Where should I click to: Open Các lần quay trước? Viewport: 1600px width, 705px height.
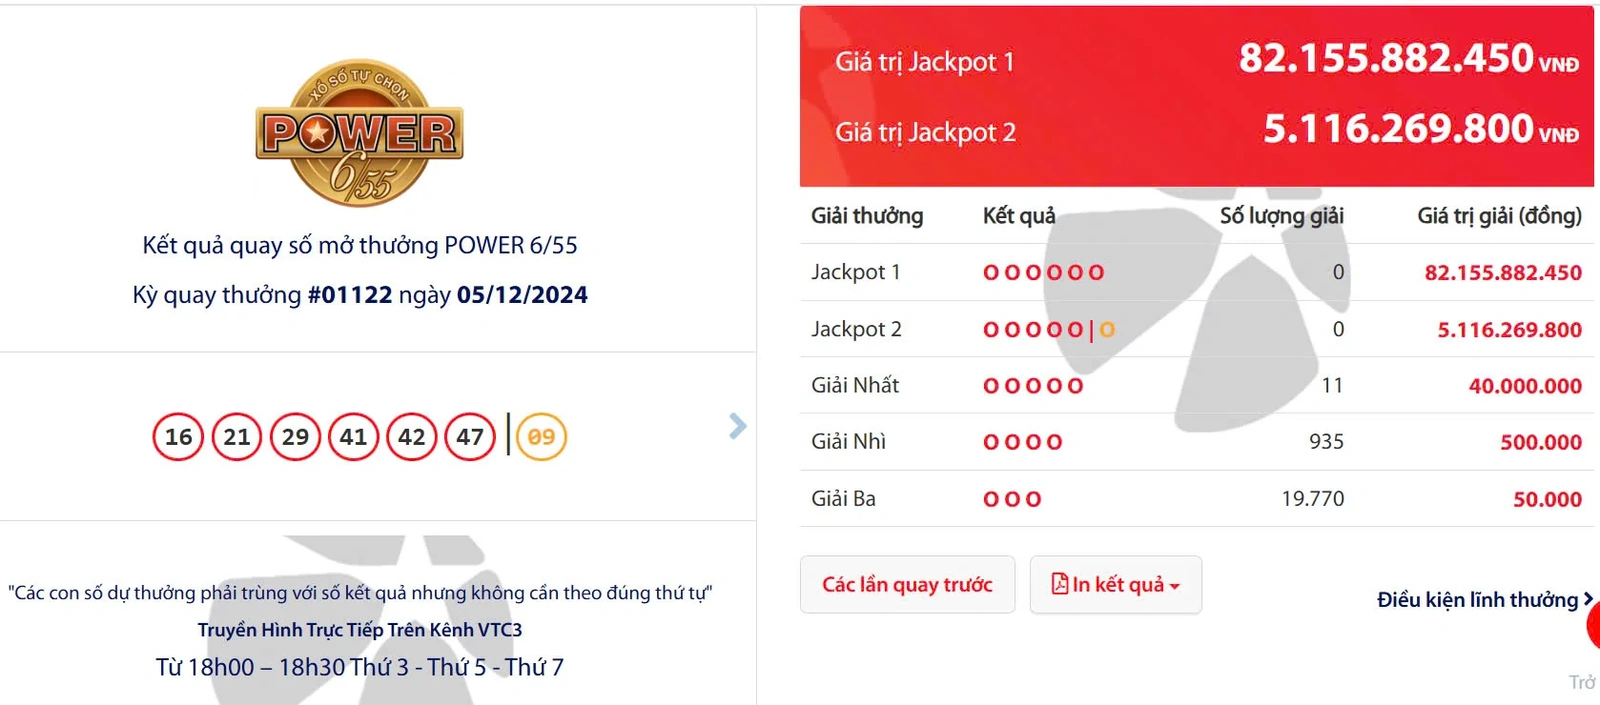tap(906, 584)
